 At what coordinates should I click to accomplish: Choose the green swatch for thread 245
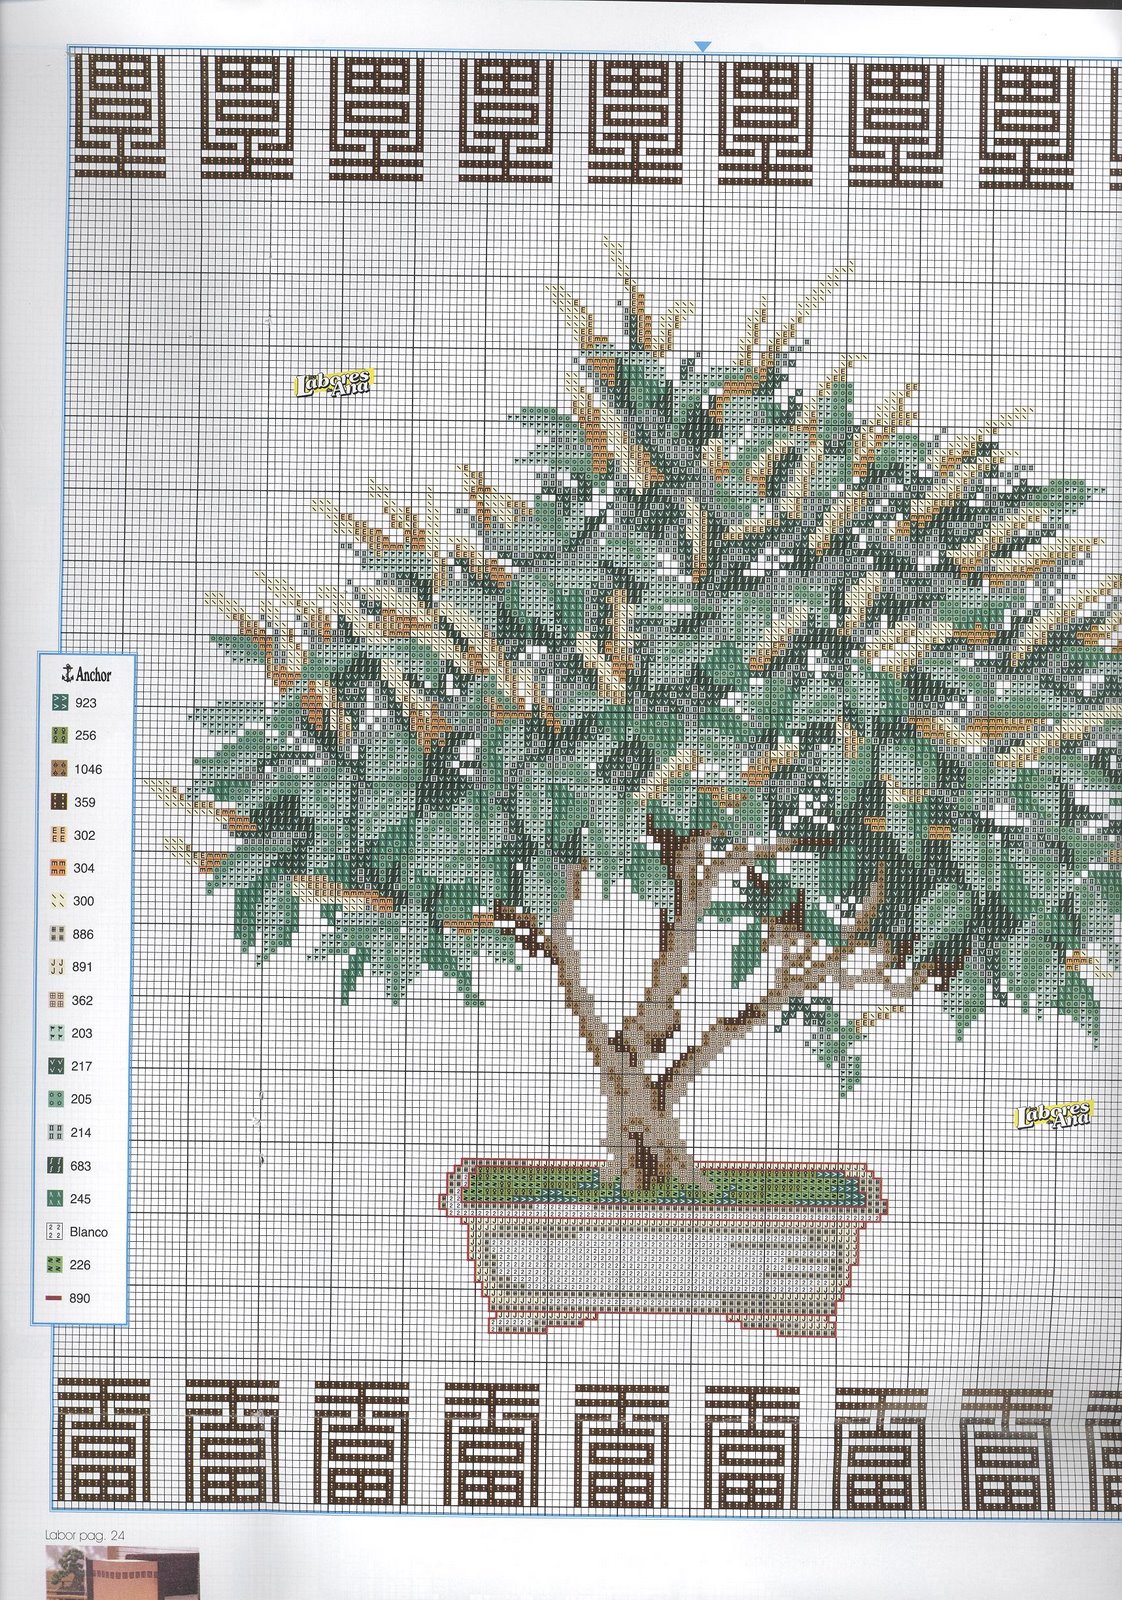point(57,1199)
